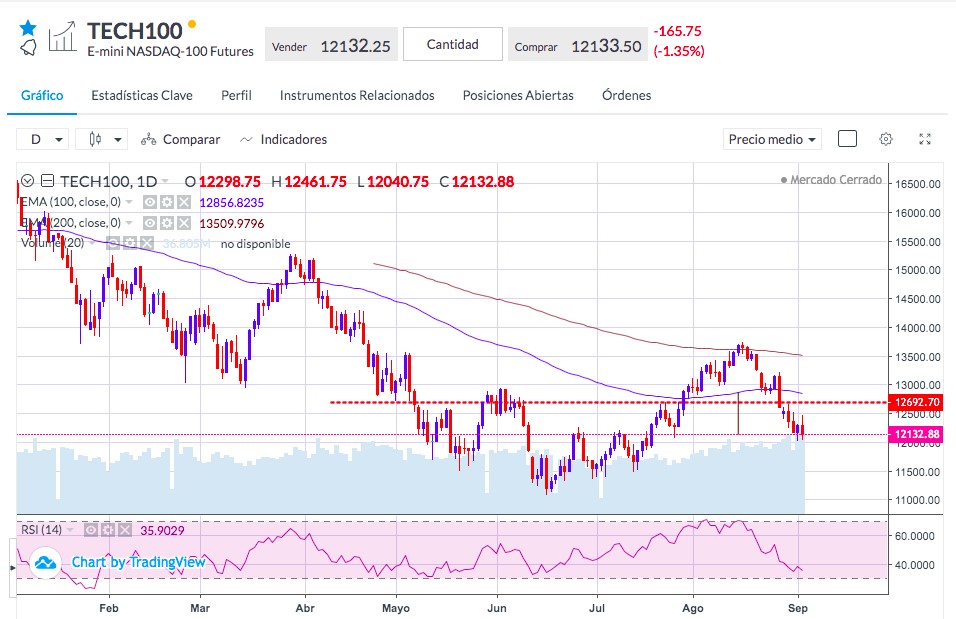
Task: Select the red 12692.70 price line label
Action: [x=916, y=402]
